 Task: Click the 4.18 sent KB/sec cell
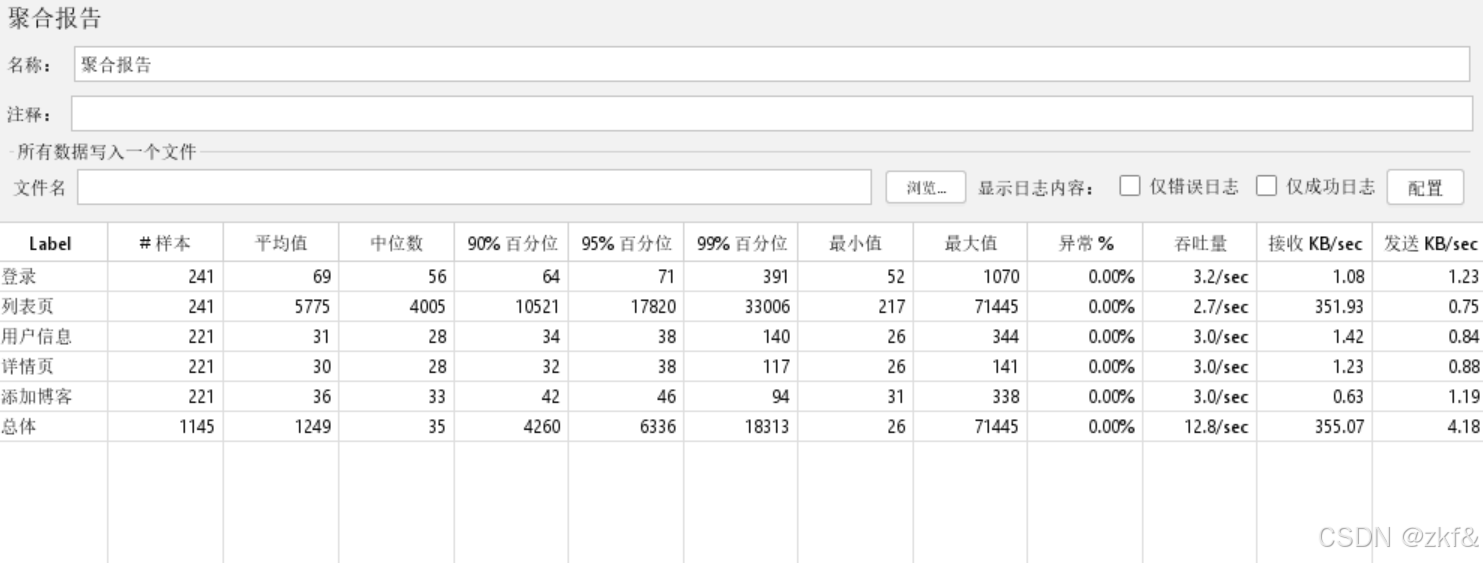[x=1463, y=426]
